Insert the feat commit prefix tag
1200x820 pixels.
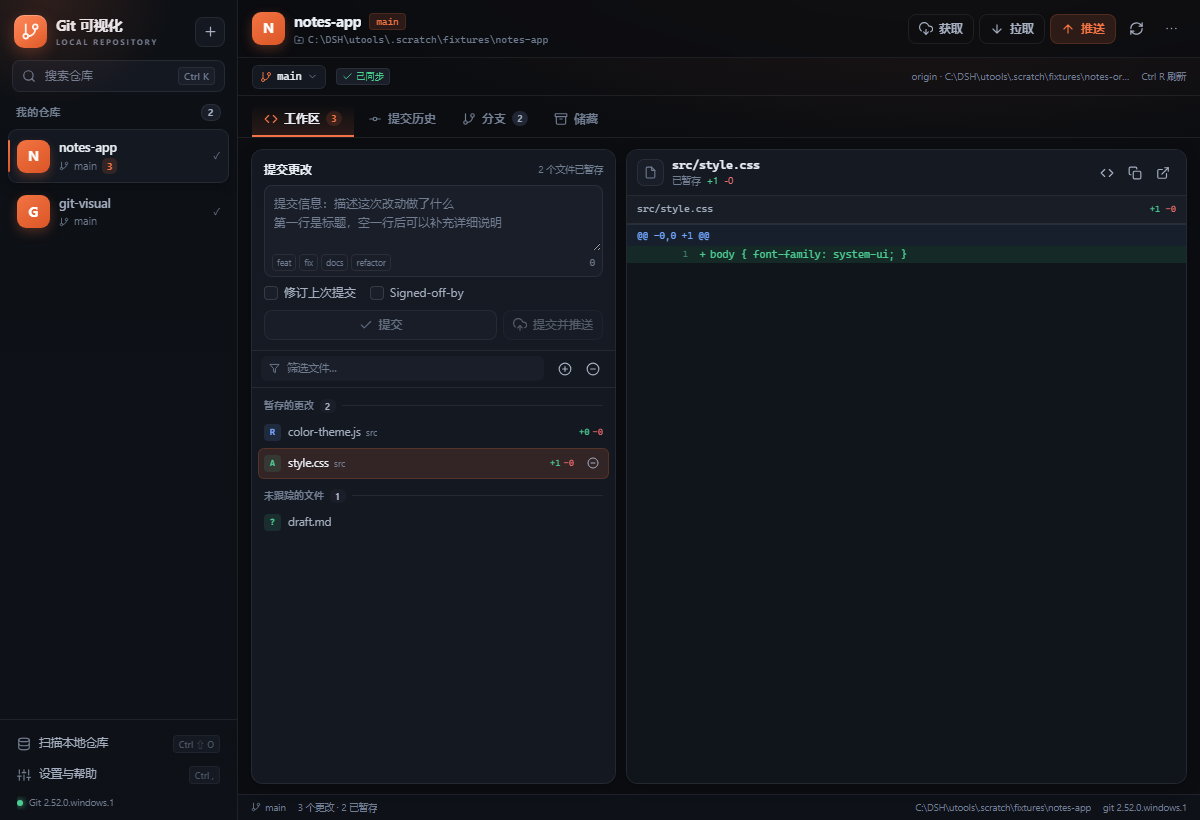tap(284, 263)
